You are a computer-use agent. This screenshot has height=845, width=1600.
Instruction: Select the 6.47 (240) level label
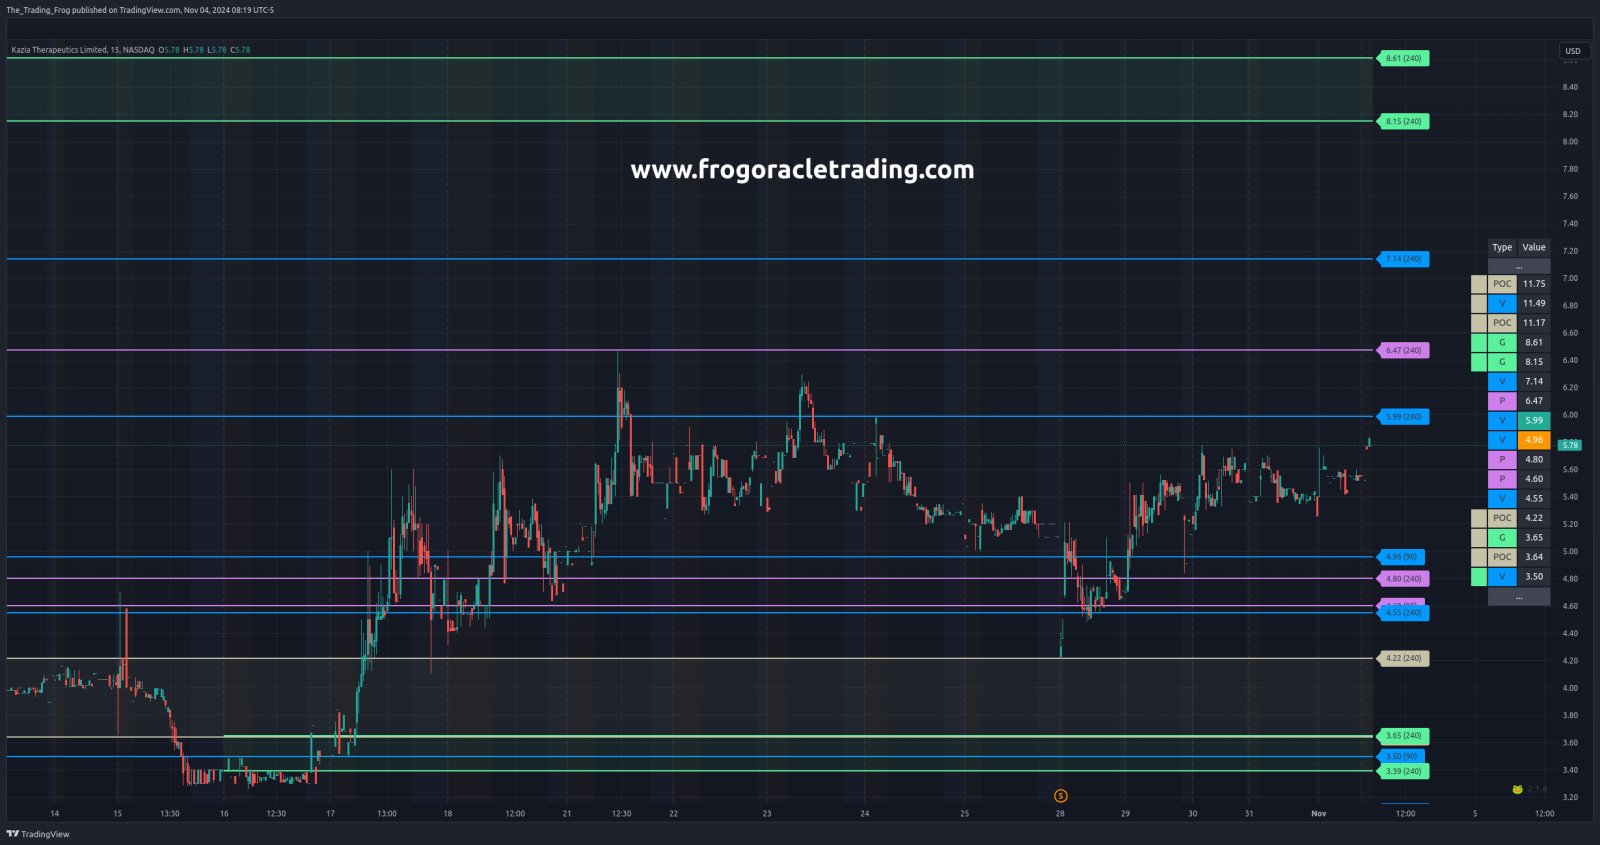click(1404, 350)
